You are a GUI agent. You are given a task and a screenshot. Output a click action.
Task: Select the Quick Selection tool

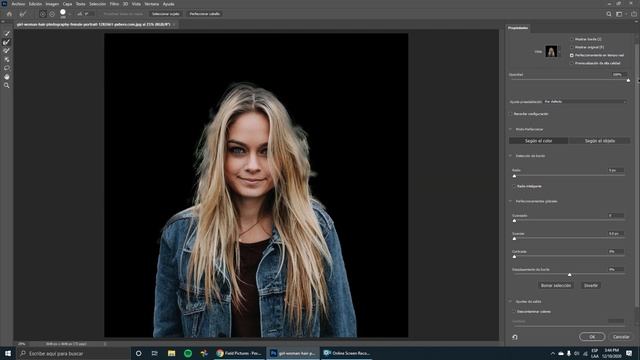[x=7, y=33]
